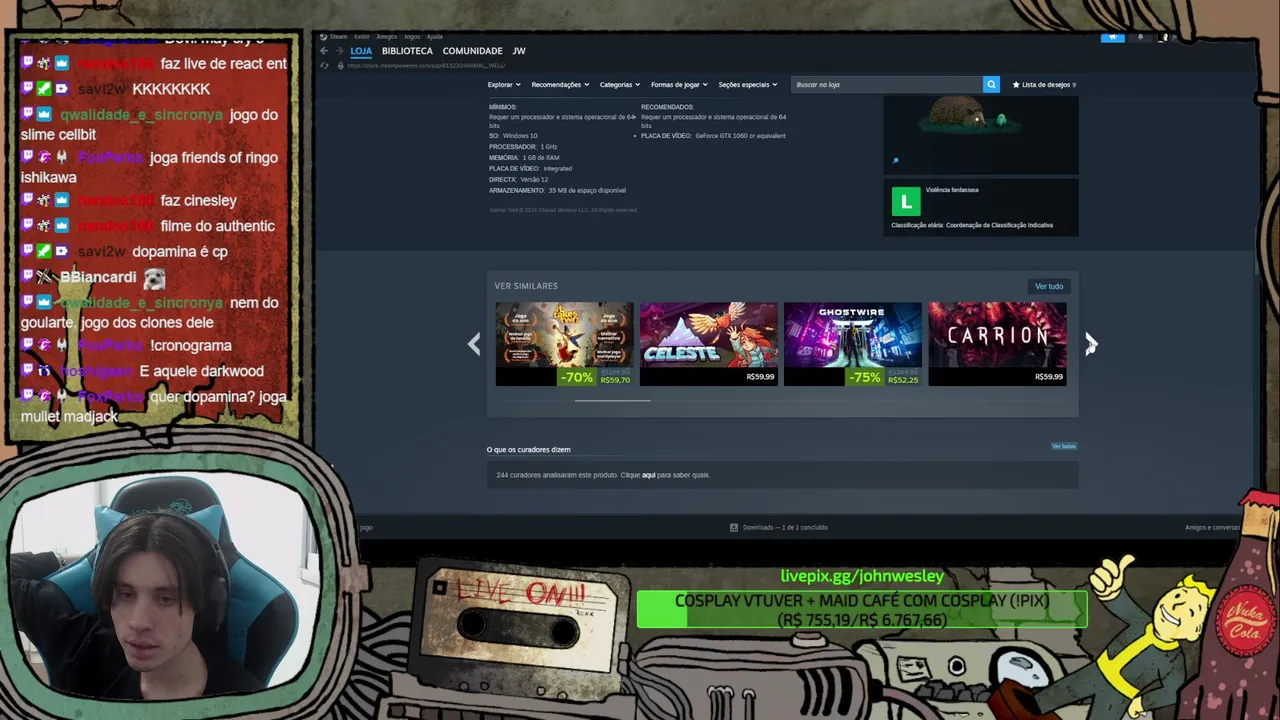Open the Celeste game card
This screenshot has height=720, width=1280.
coord(708,344)
